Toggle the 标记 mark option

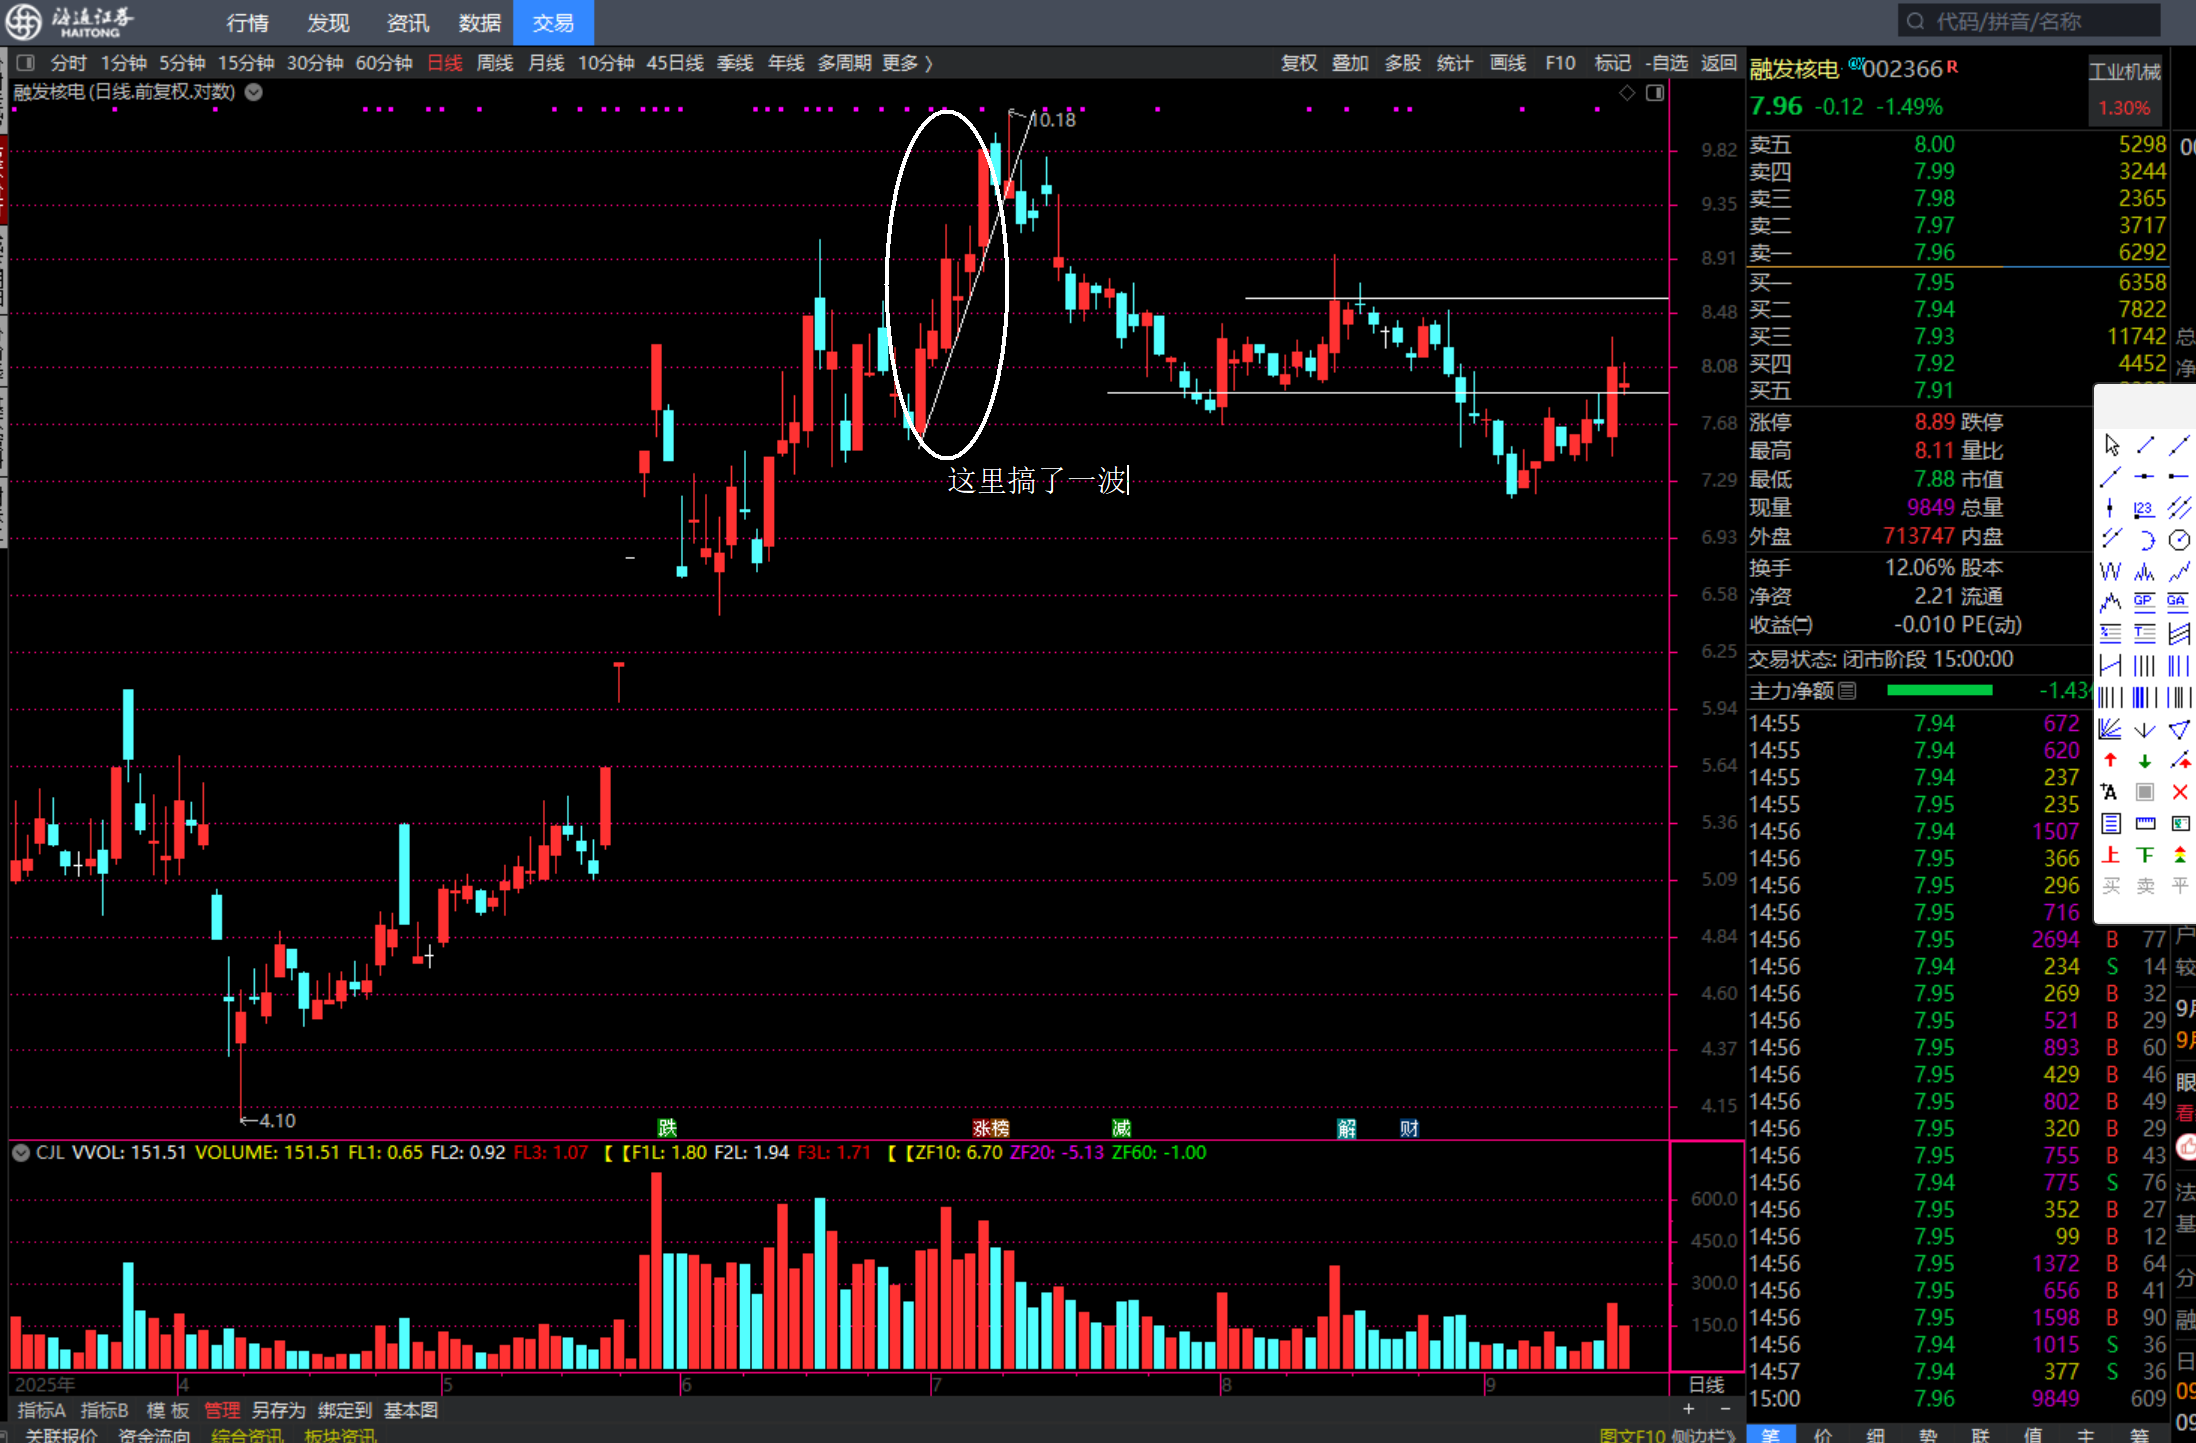(1612, 63)
